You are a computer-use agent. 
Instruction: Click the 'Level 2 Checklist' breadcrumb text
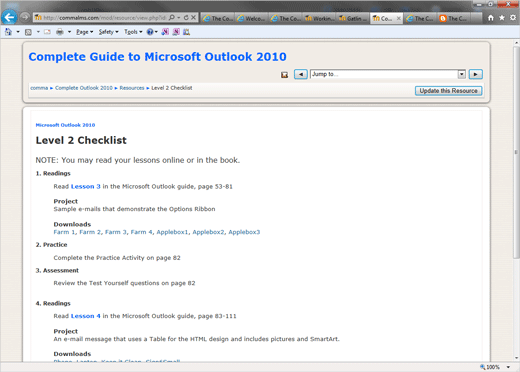[172, 88]
